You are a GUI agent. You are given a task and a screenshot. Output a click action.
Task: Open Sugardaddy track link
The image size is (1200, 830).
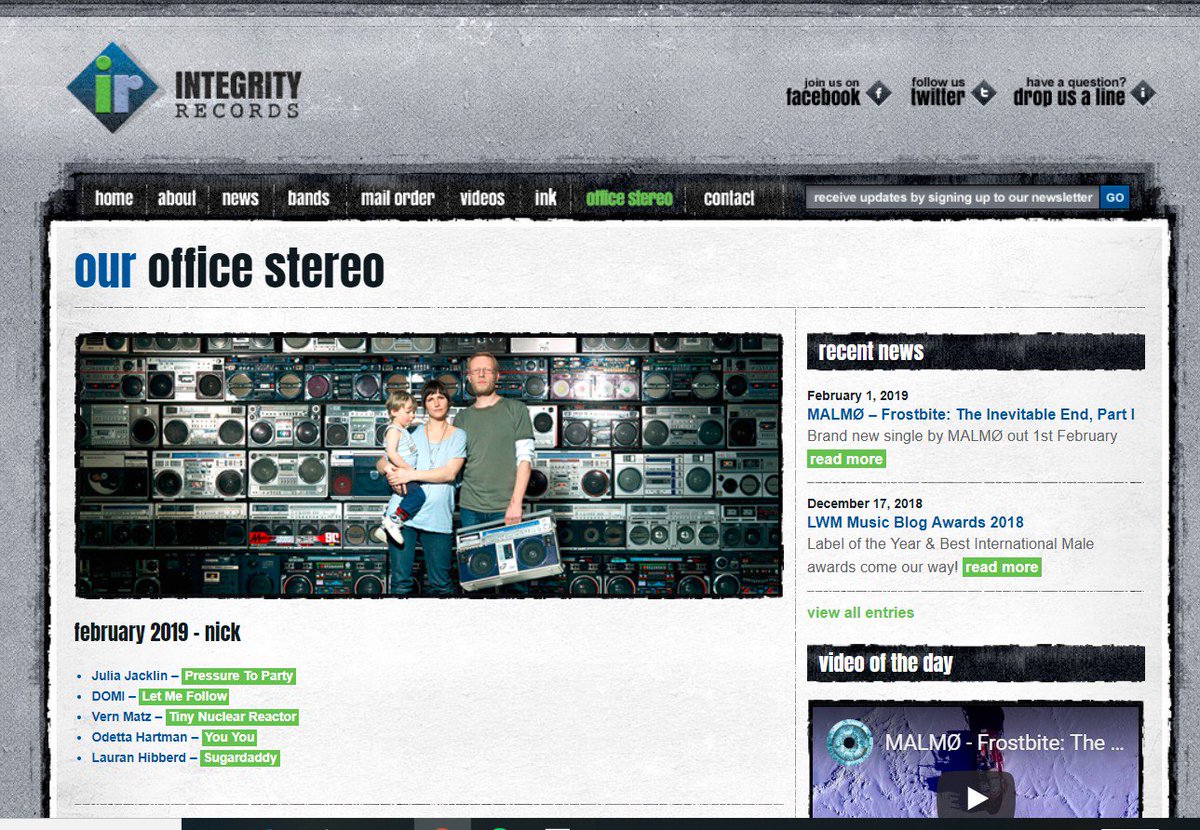point(240,758)
